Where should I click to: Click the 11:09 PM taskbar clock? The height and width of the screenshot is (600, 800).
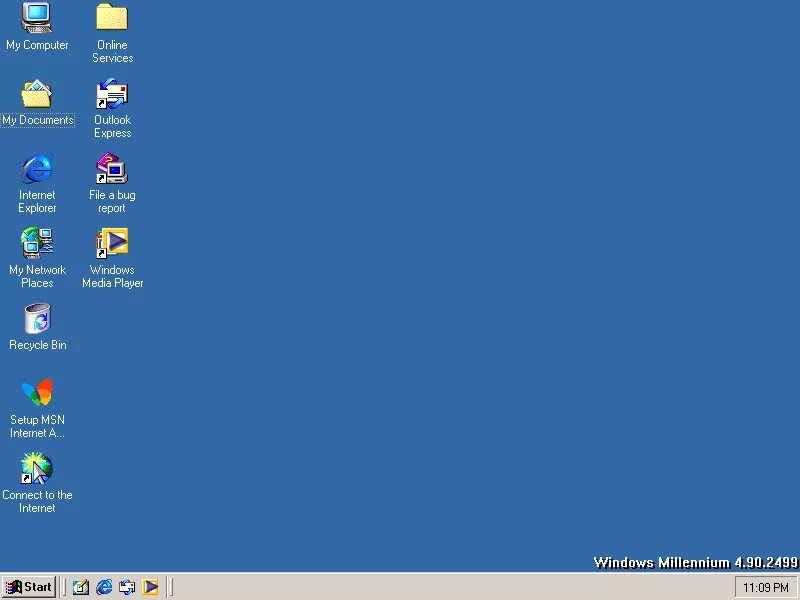pyautogui.click(x=765, y=588)
